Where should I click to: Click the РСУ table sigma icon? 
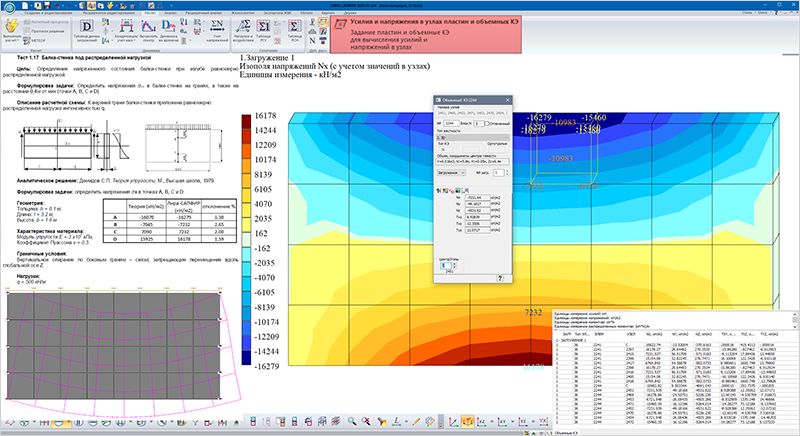pyautogui.click(x=263, y=27)
